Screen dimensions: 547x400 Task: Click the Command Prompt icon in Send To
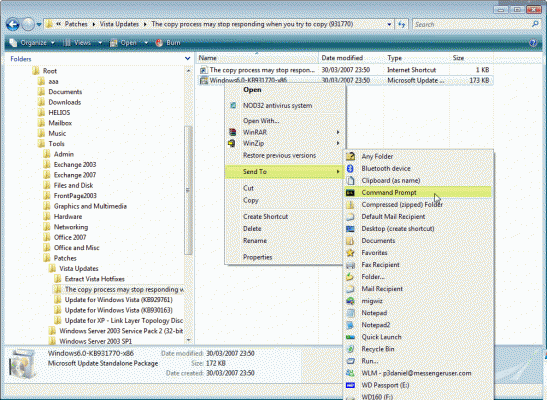click(x=350, y=193)
